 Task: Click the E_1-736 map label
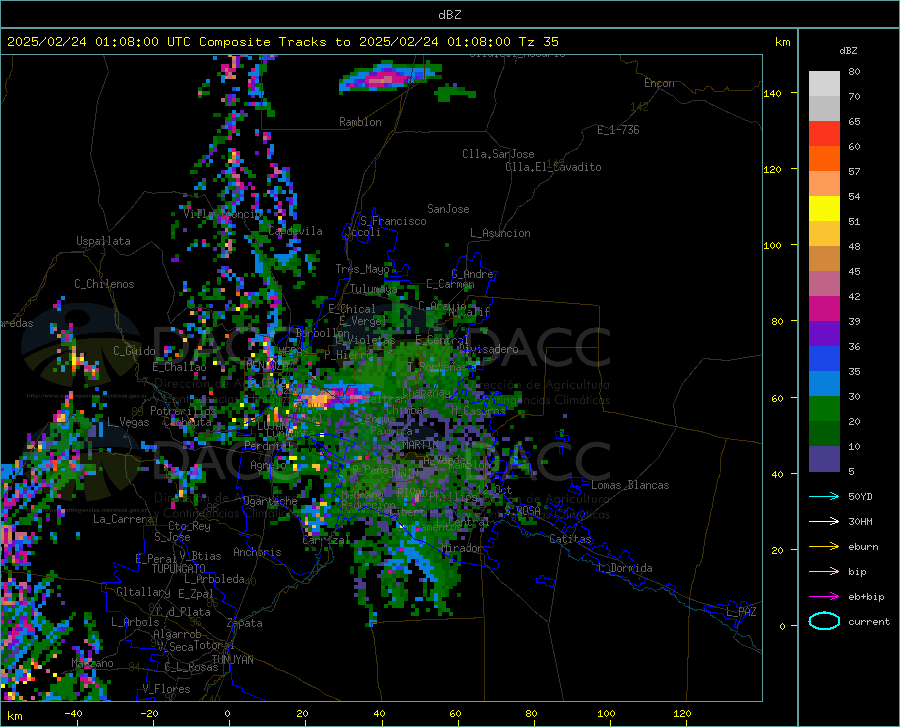point(618,130)
